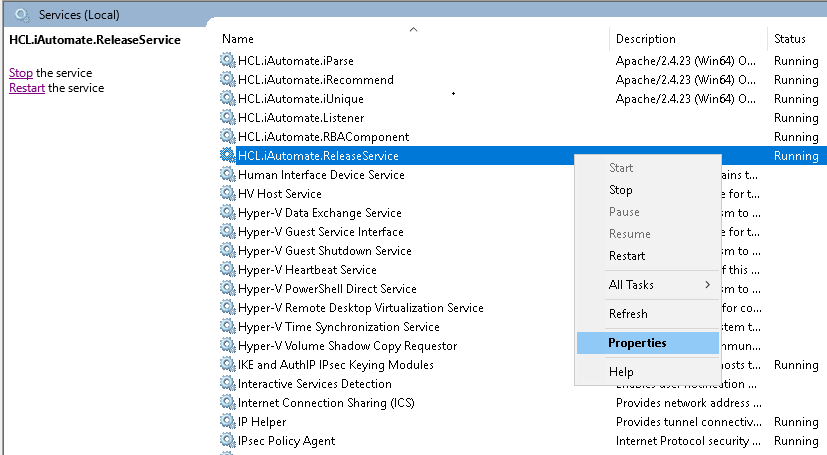Expand the All Tasks submenu arrow

708,285
